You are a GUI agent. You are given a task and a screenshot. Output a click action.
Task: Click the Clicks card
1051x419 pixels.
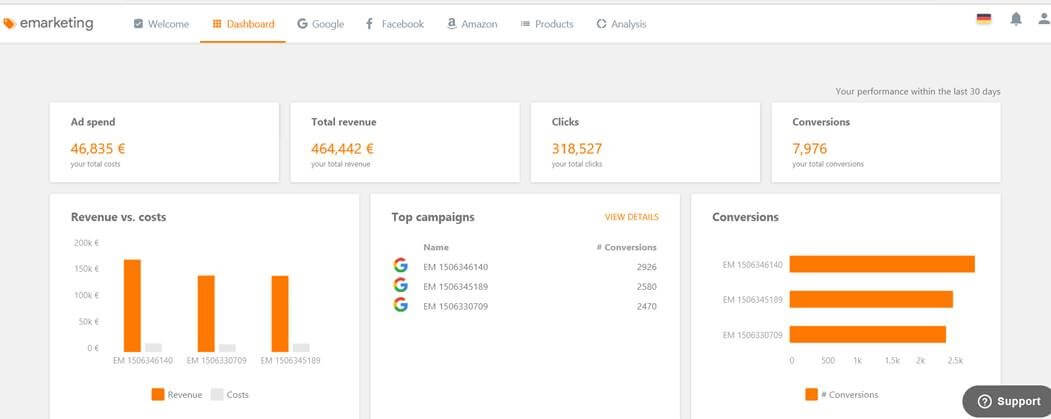pos(645,142)
